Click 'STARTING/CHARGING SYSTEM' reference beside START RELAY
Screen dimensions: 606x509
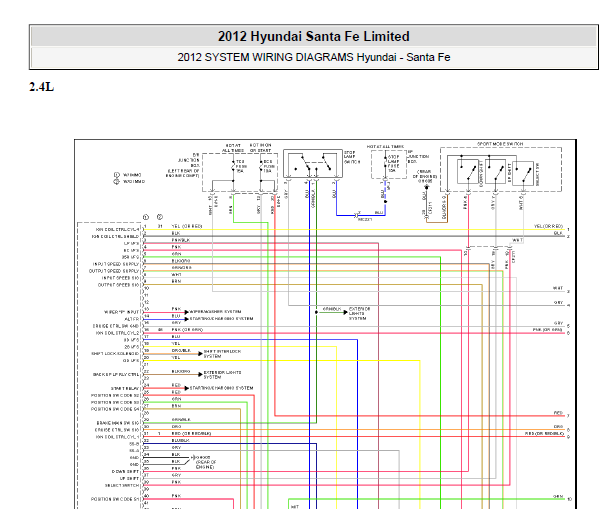click(x=221, y=388)
